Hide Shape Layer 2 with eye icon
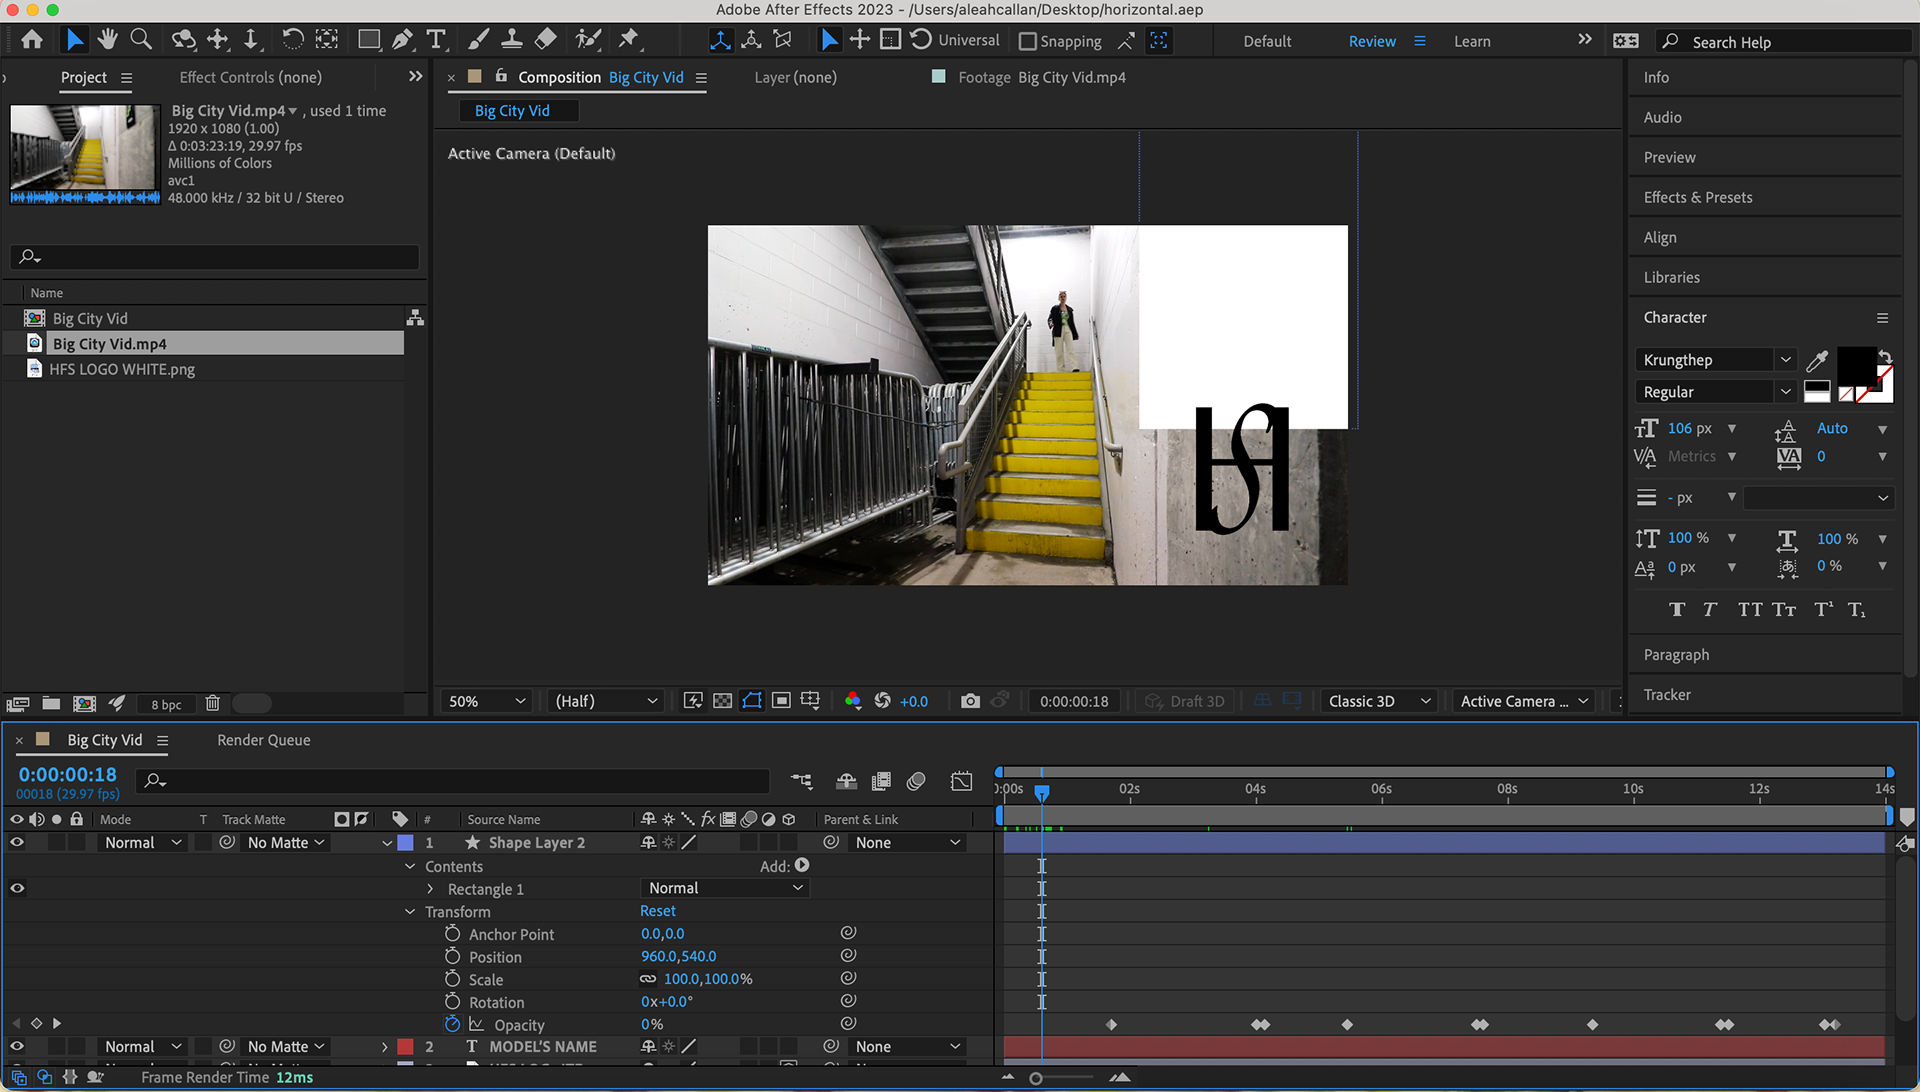 (x=17, y=843)
